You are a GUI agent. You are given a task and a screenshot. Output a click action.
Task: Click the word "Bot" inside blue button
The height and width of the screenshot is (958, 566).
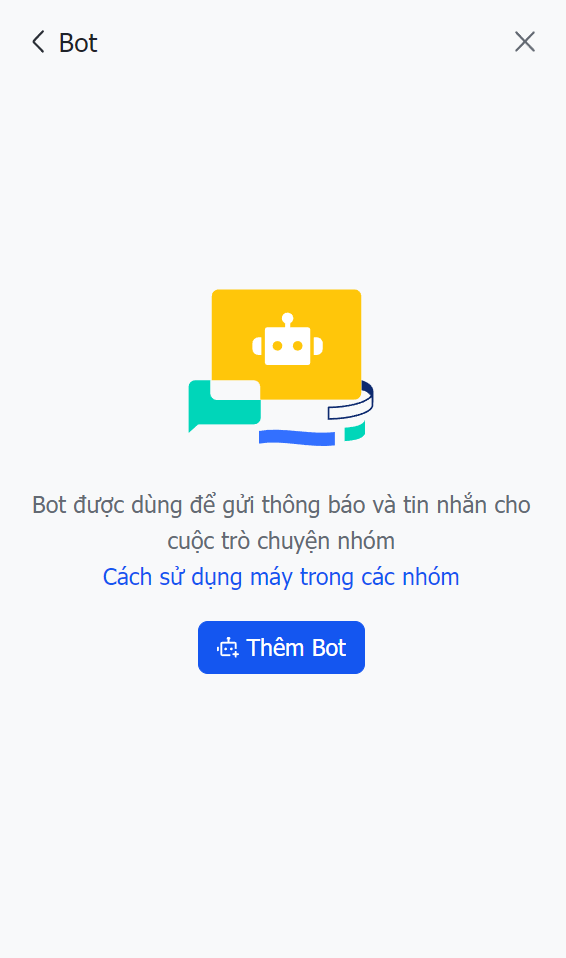pos(329,648)
